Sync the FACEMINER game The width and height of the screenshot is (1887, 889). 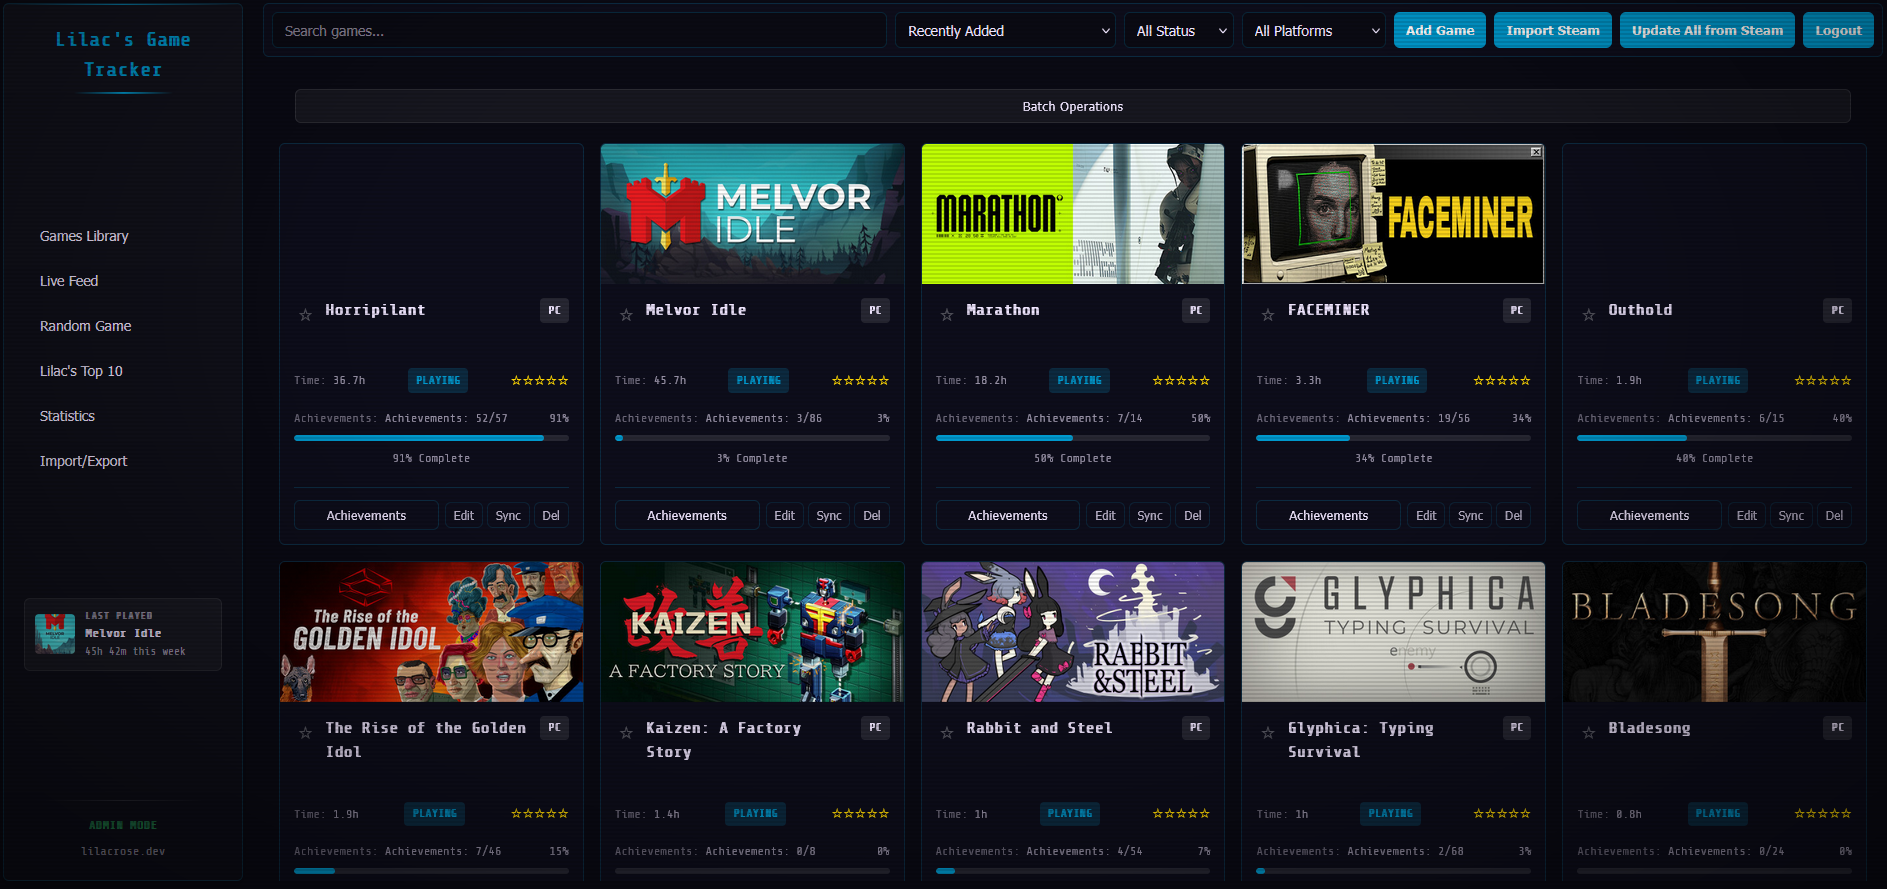pyautogui.click(x=1470, y=515)
